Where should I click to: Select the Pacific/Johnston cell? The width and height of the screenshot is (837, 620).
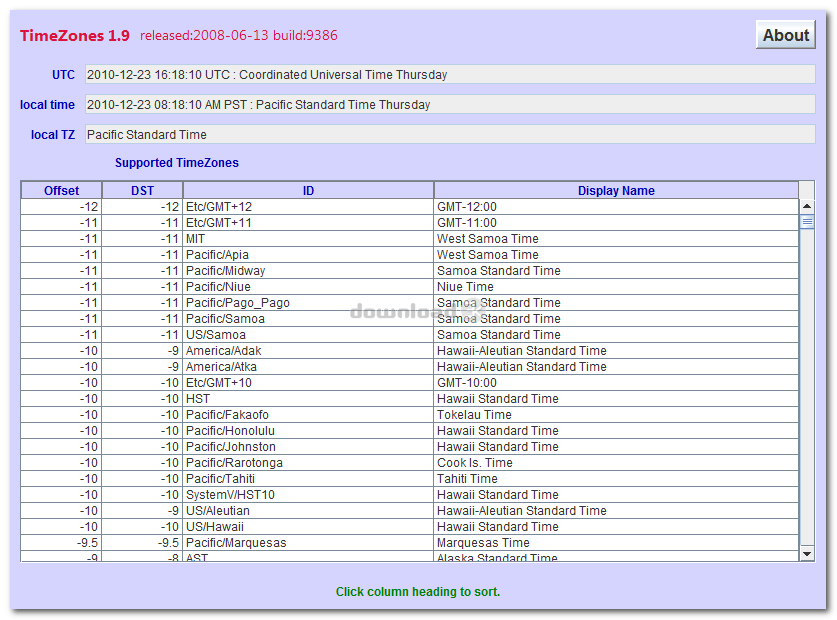pyautogui.click(x=308, y=447)
